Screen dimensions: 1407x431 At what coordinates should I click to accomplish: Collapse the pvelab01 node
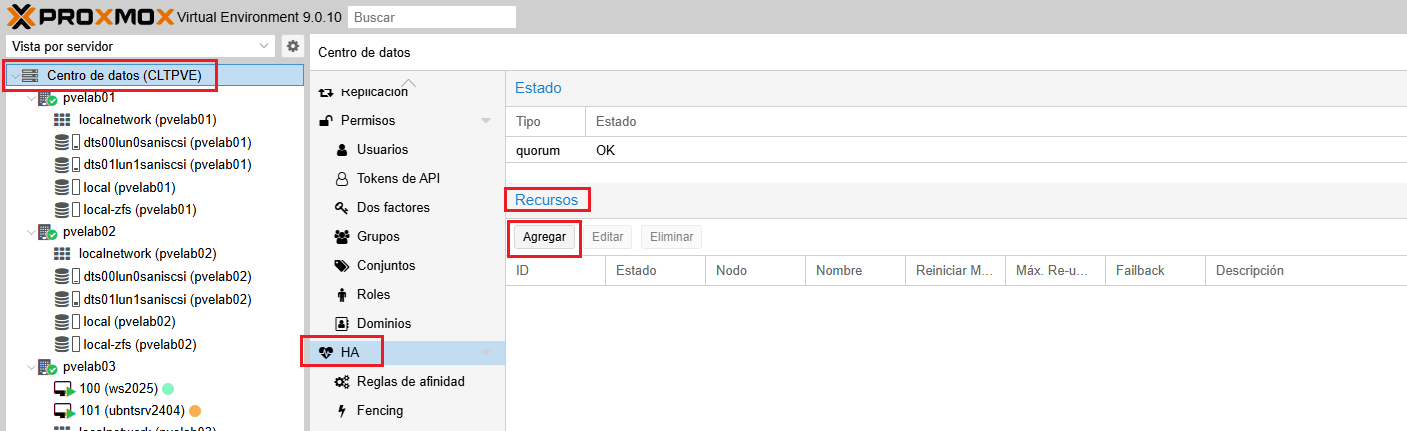(30, 98)
